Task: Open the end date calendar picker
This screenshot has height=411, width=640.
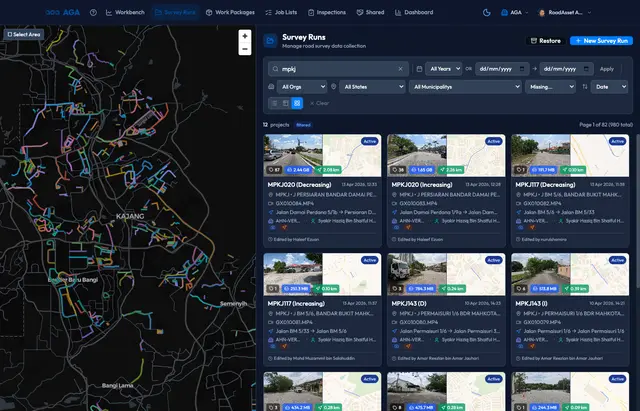Action: (586, 69)
